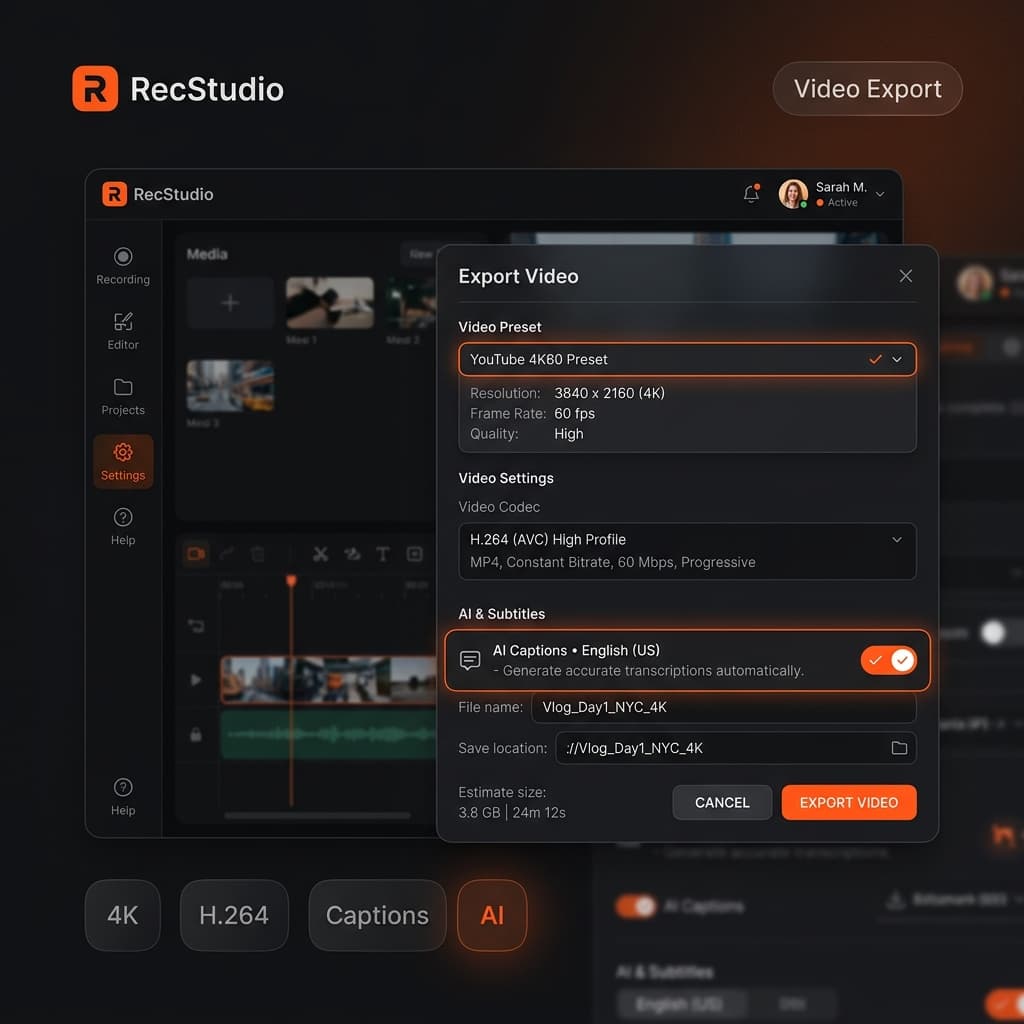Select the Text tool in the timeline toolbar
This screenshot has height=1024, width=1024.
(381, 554)
